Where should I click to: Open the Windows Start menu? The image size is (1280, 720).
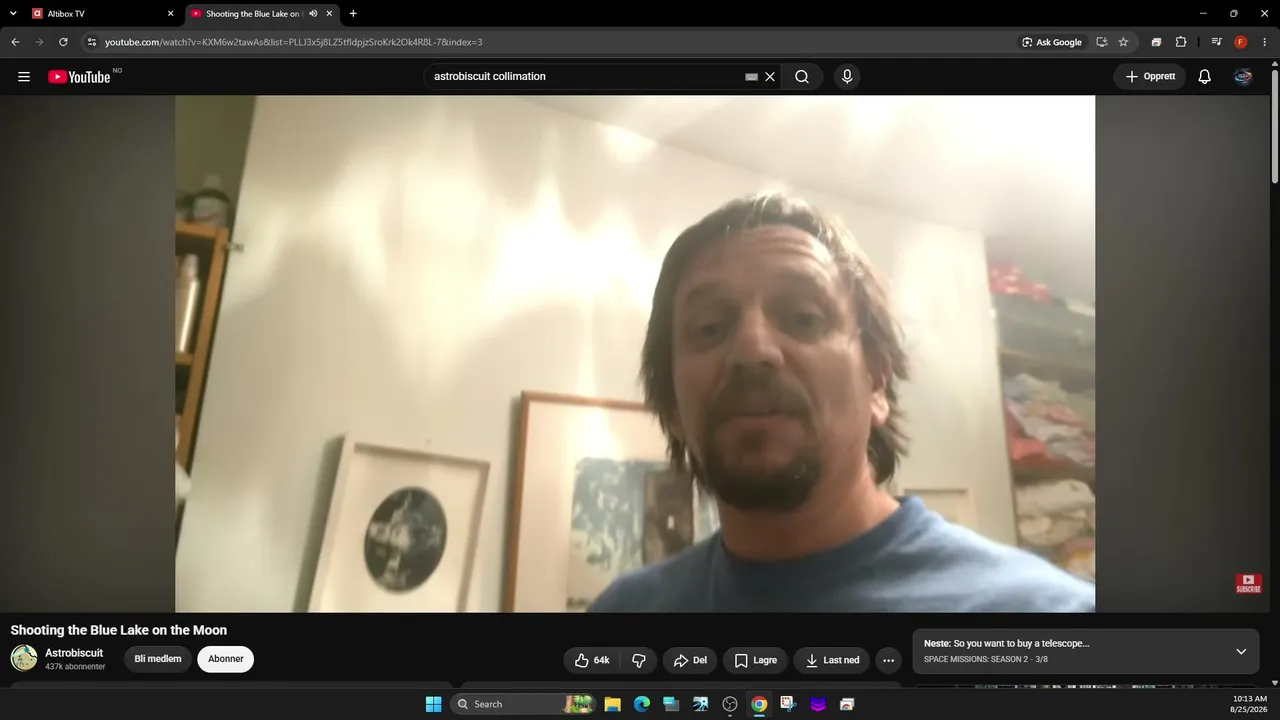coord(433,704)
